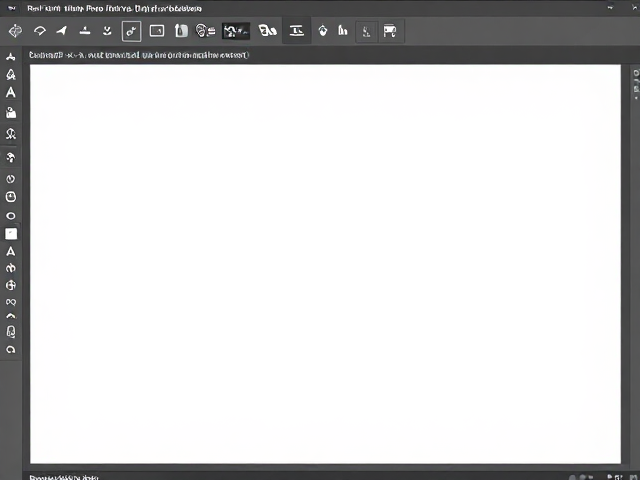Screen dimensions: 640x480
Task: Click the droplet-shaped icon in top toolbar
Action: [323, 31]
